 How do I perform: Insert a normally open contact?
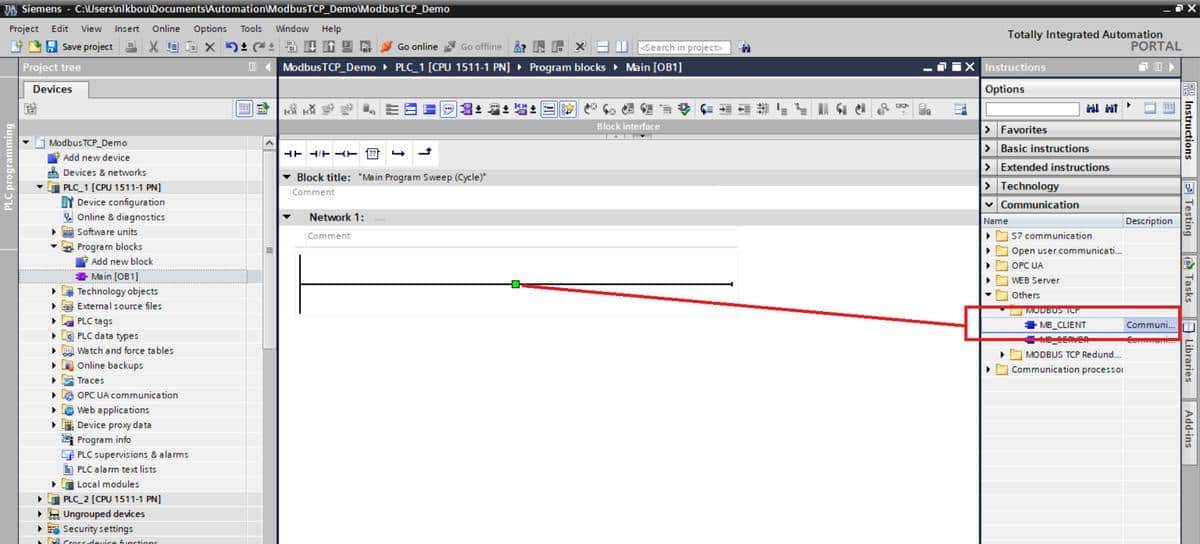(292, 153)
